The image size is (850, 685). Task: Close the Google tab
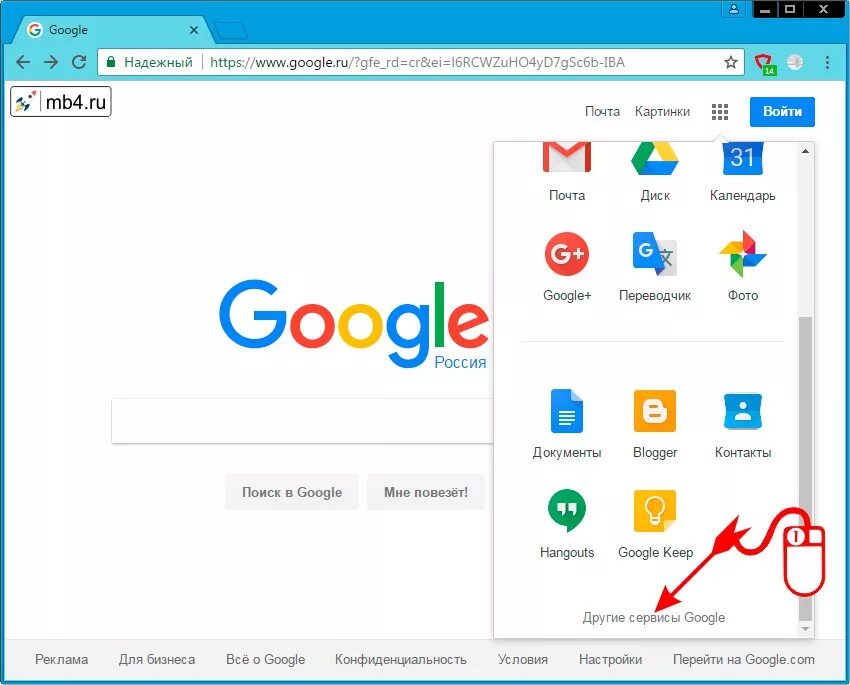click(194, 30)
